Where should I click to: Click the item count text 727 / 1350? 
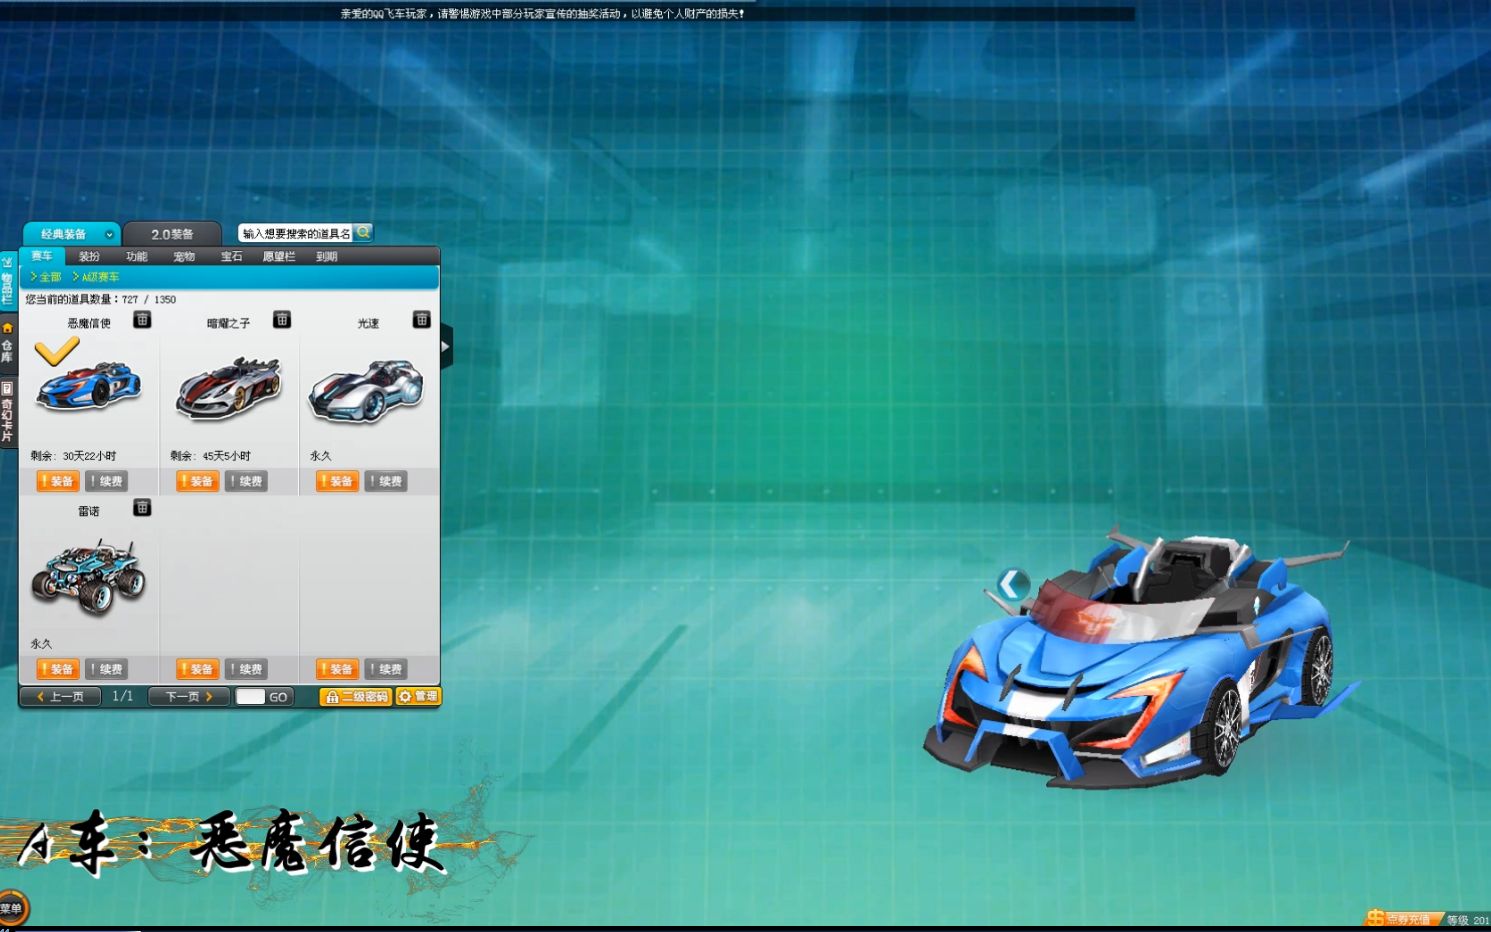coord(149,299)
